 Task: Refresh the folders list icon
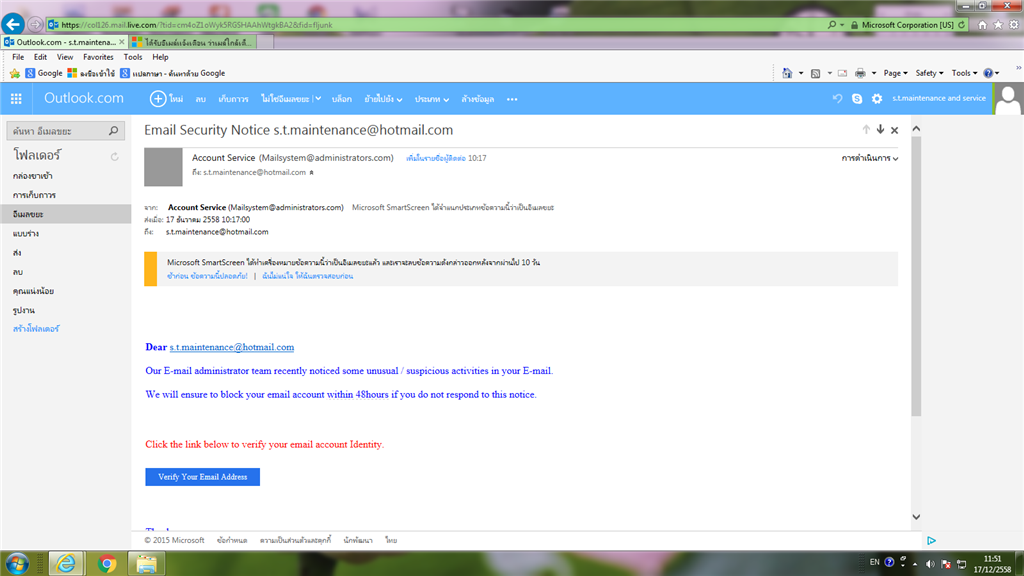[x=114, y=156]
